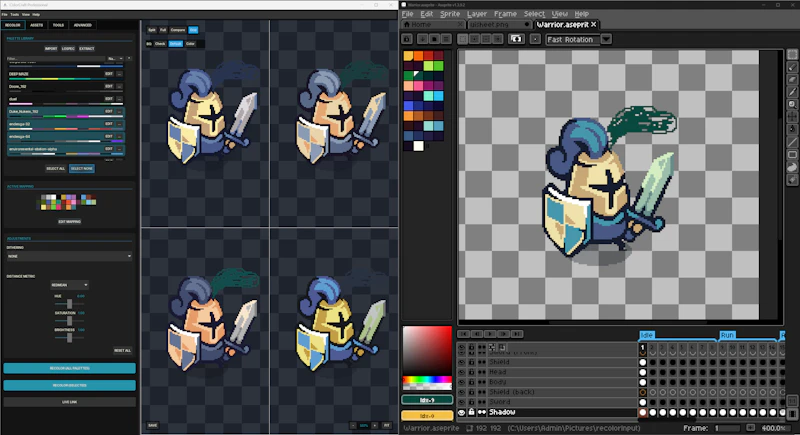
Task: Open more options for endesga-32 palette
Action: pyautogui.click(x=119, y=124)
